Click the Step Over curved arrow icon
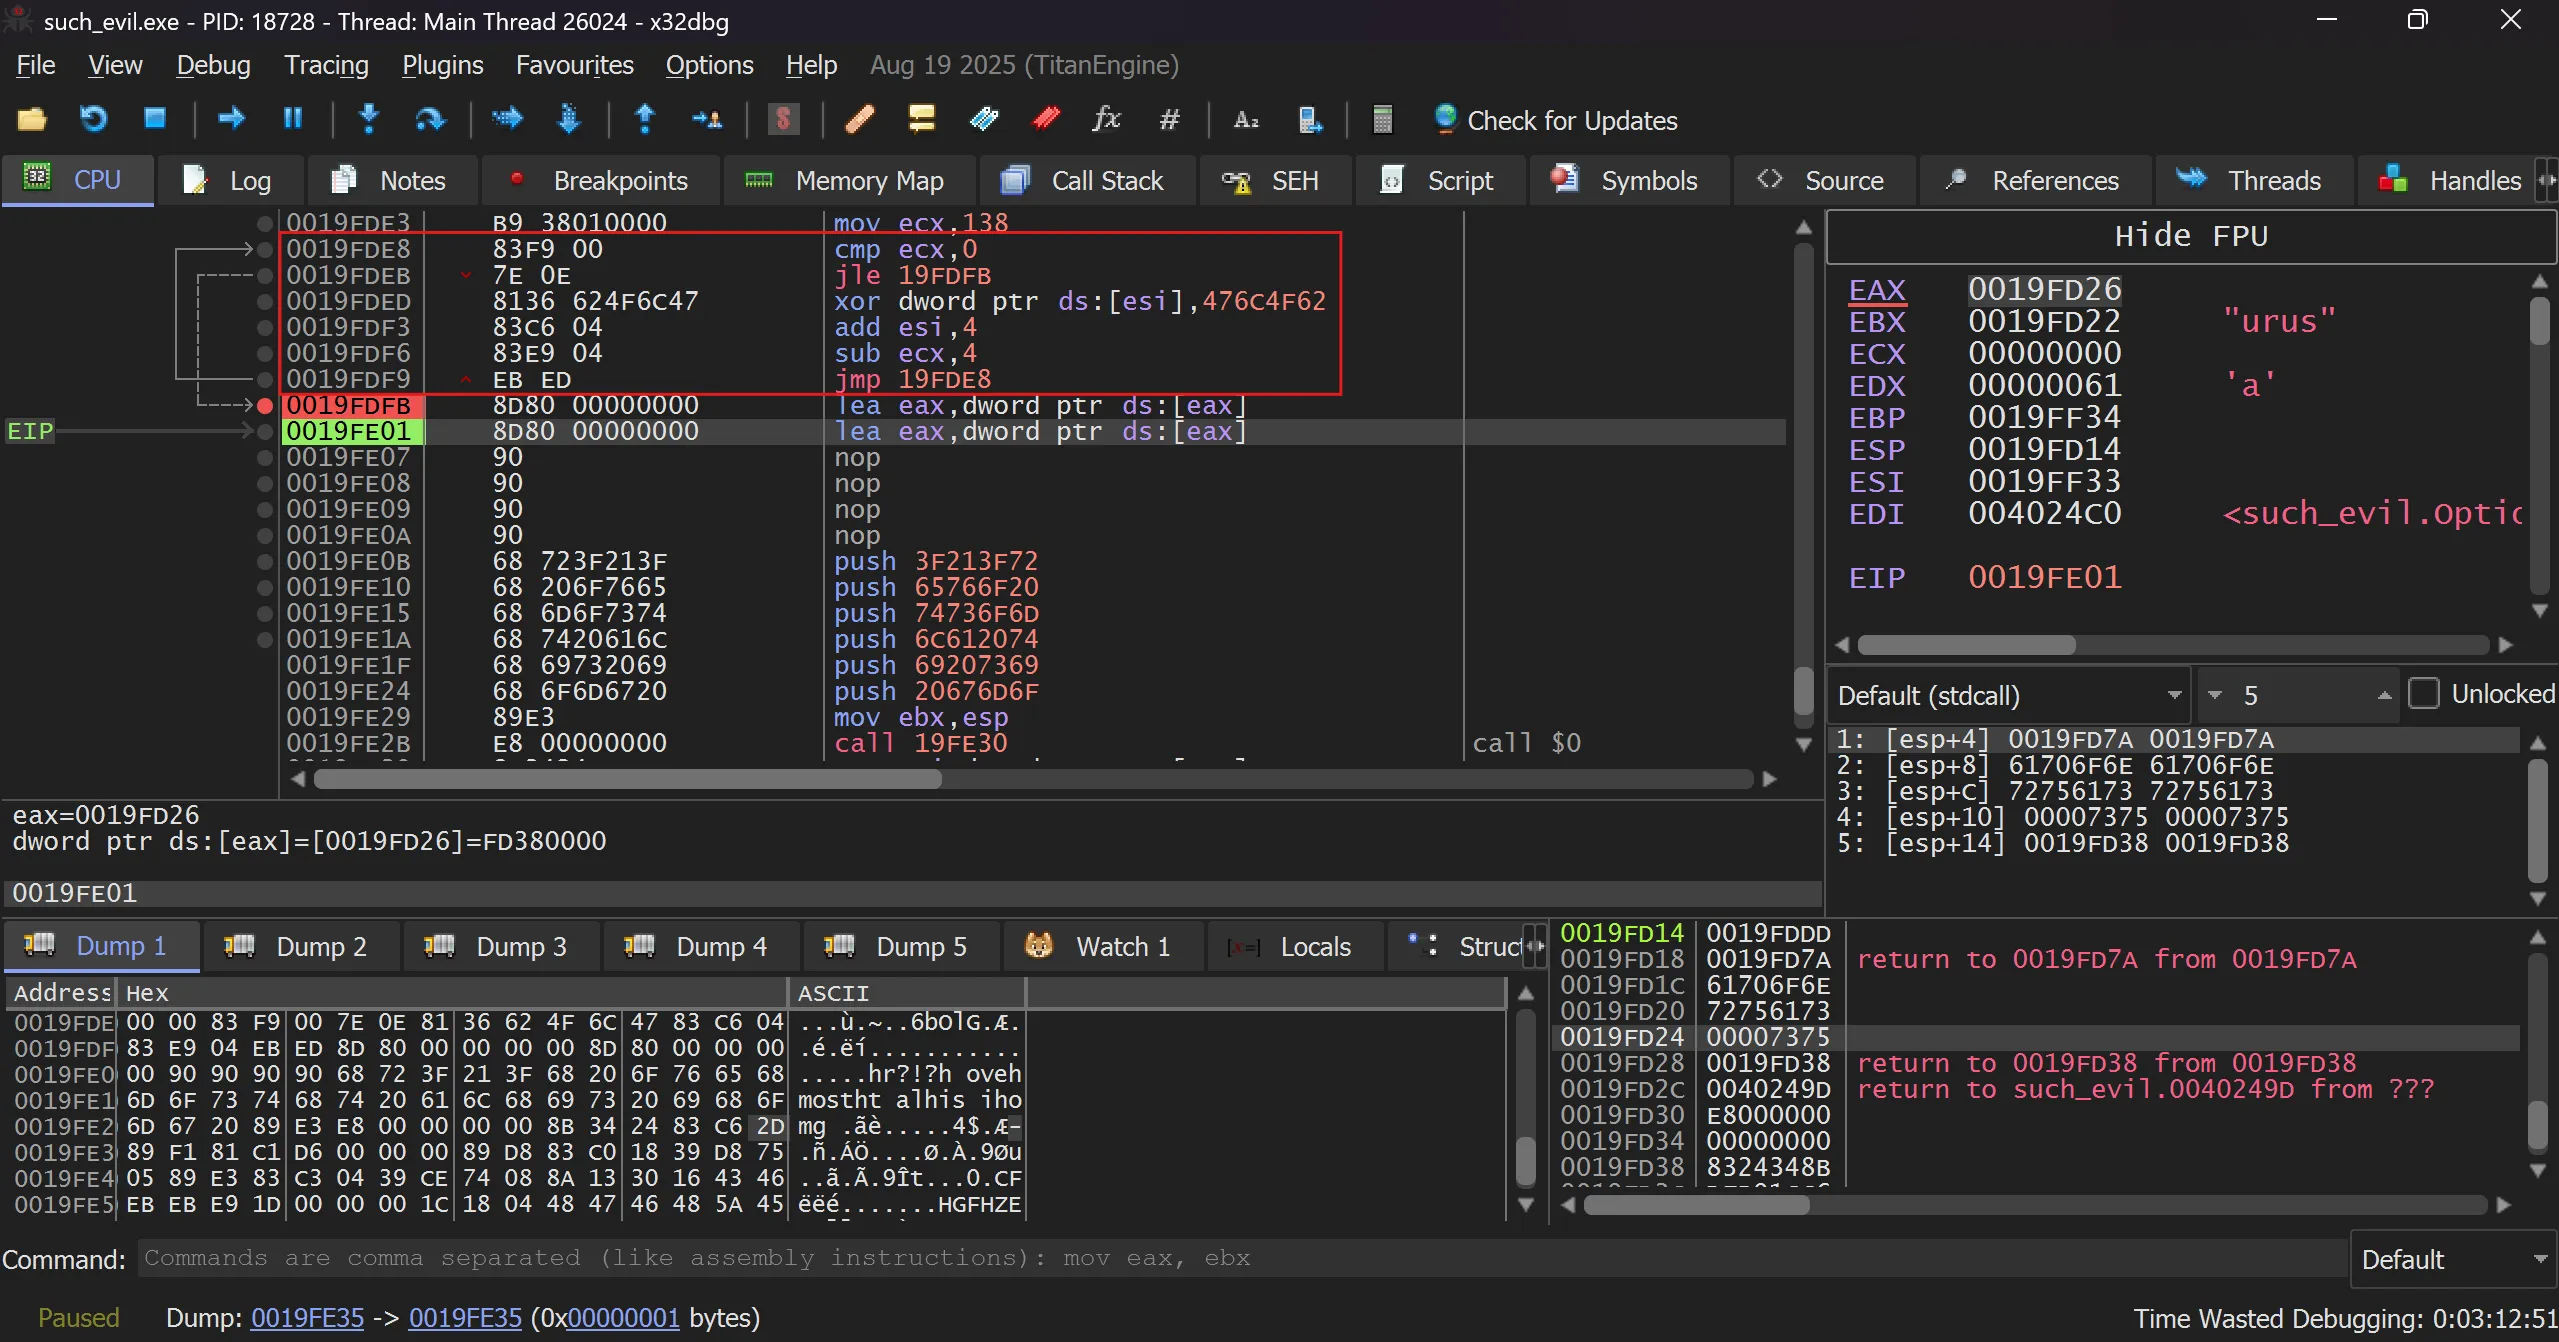This screenshot has width=2559, height=1342. [430, 119]
